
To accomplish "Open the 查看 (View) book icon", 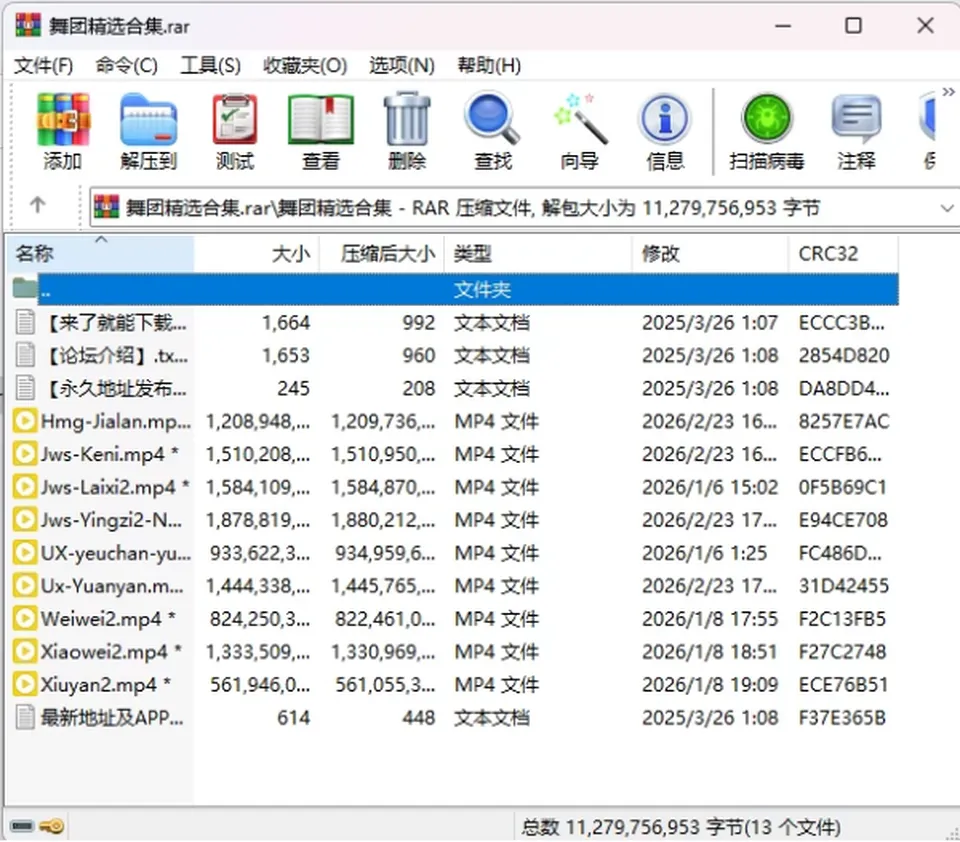I will (x=321, y=119).
